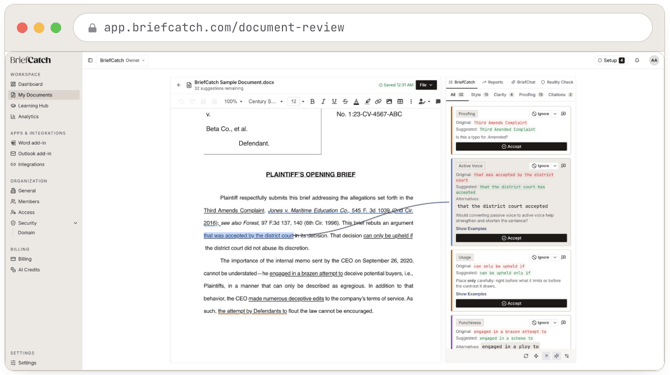Apply italic formatting in toolbar

323,102
